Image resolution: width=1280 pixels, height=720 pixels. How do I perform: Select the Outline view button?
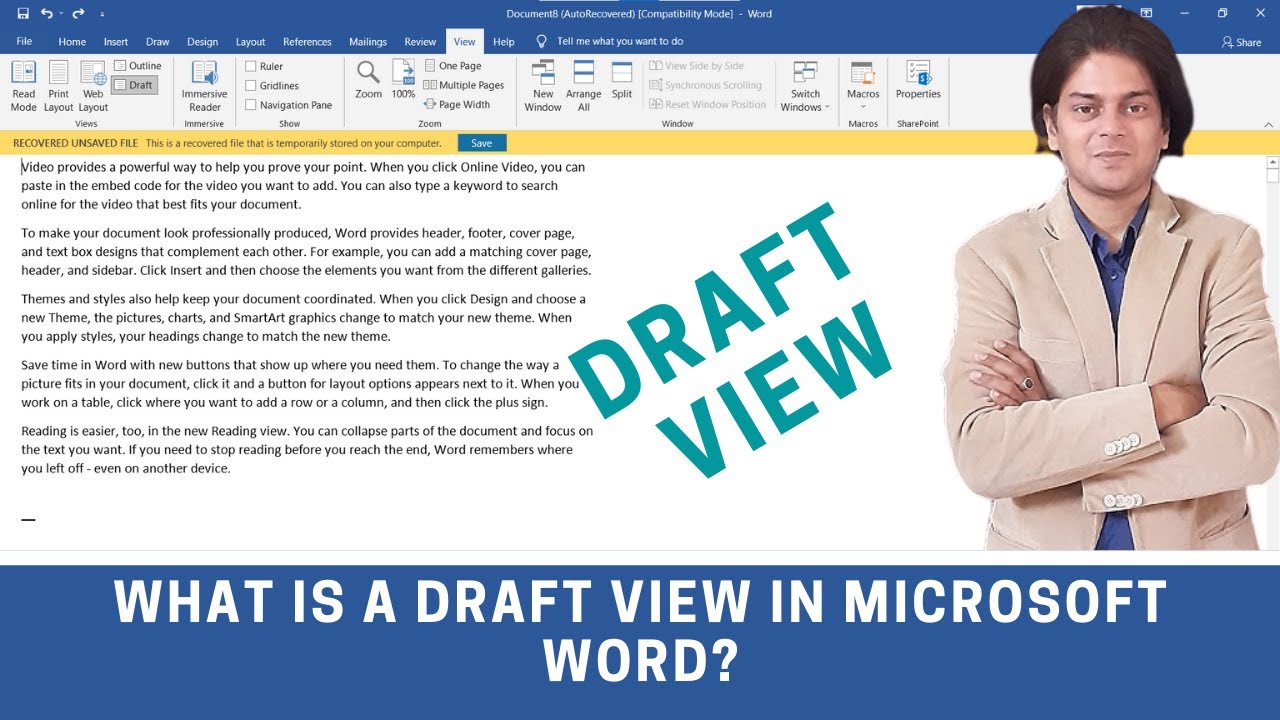[137, 66]
